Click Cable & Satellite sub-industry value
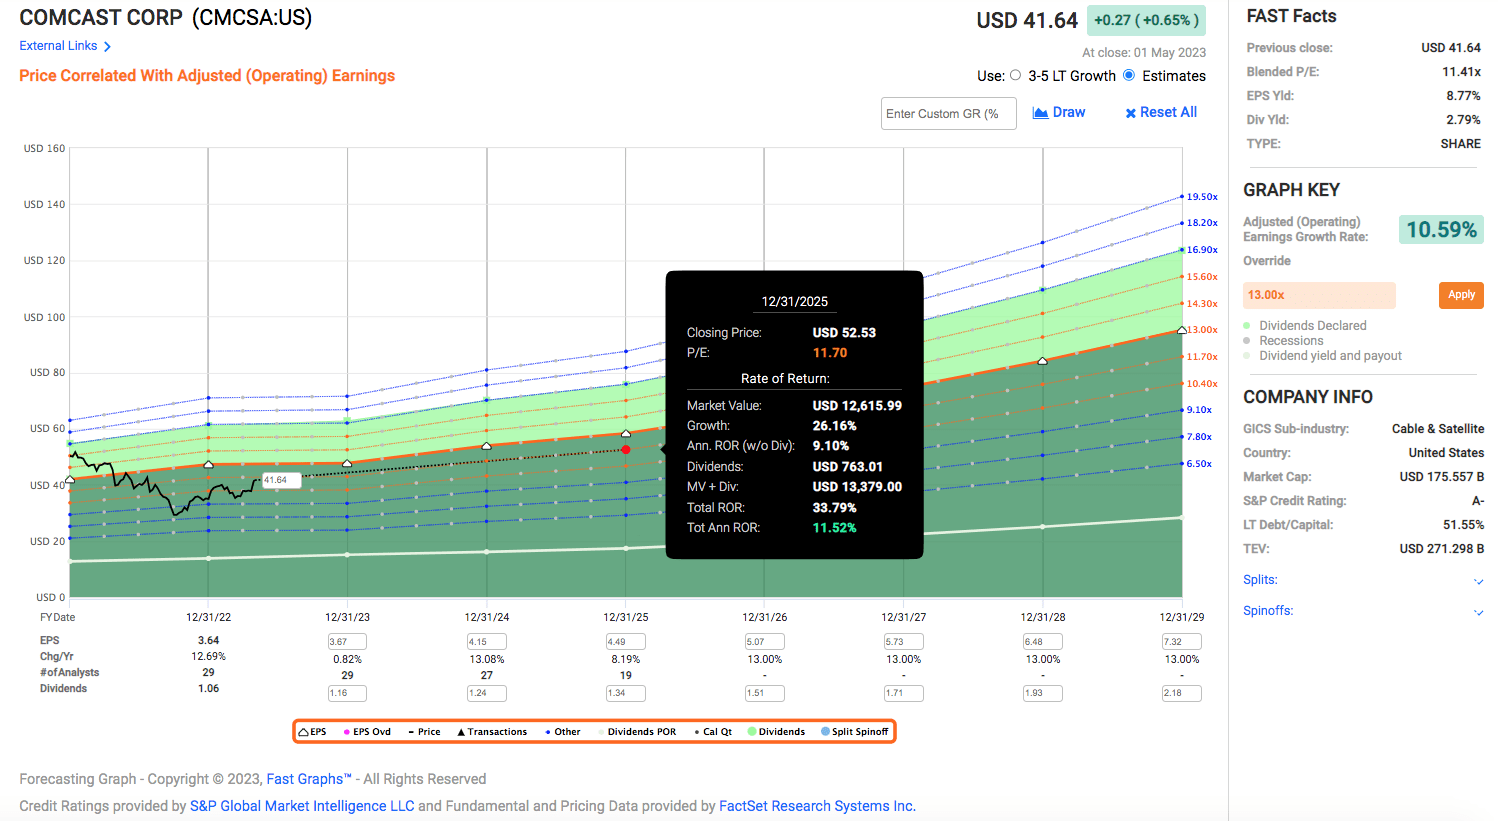The height and width of the screenshot is (821, 1498). 1437,429
